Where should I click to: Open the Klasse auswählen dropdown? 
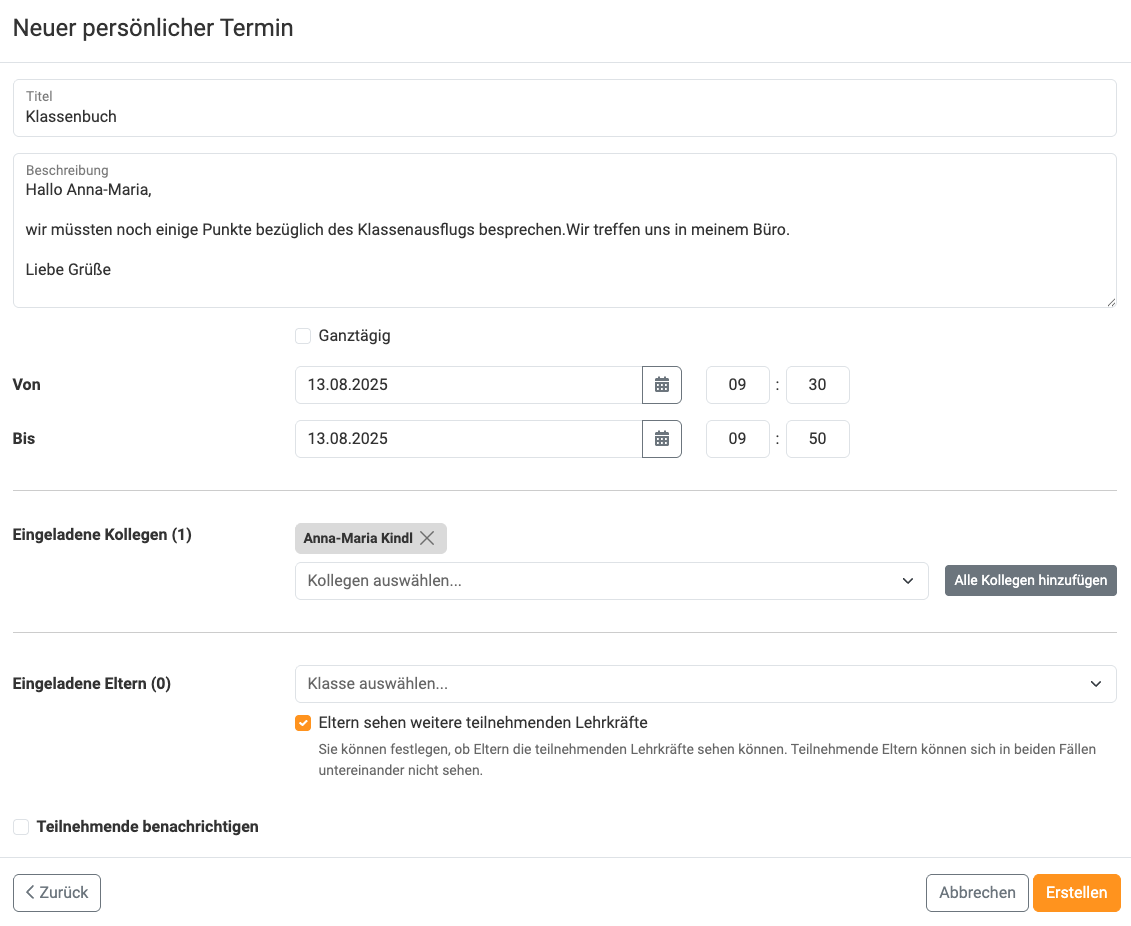705,684
